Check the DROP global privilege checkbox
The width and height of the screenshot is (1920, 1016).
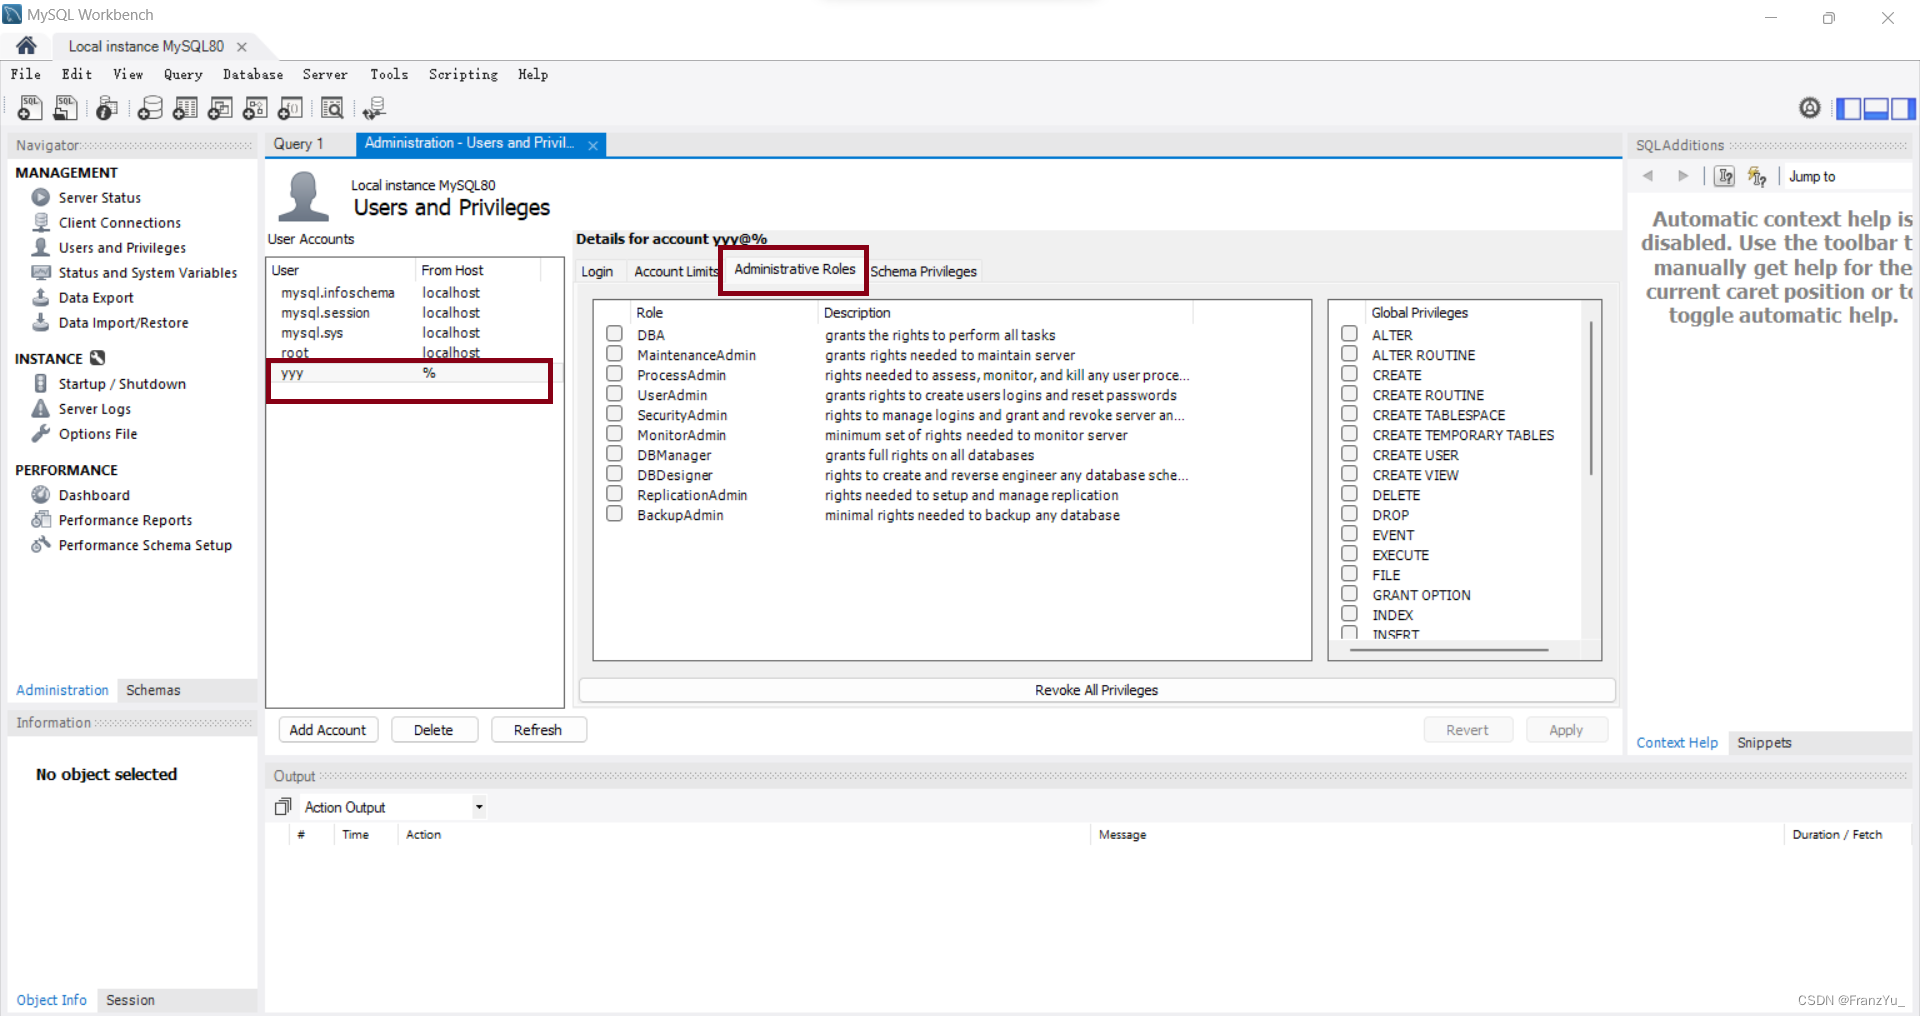point(1350,513)
